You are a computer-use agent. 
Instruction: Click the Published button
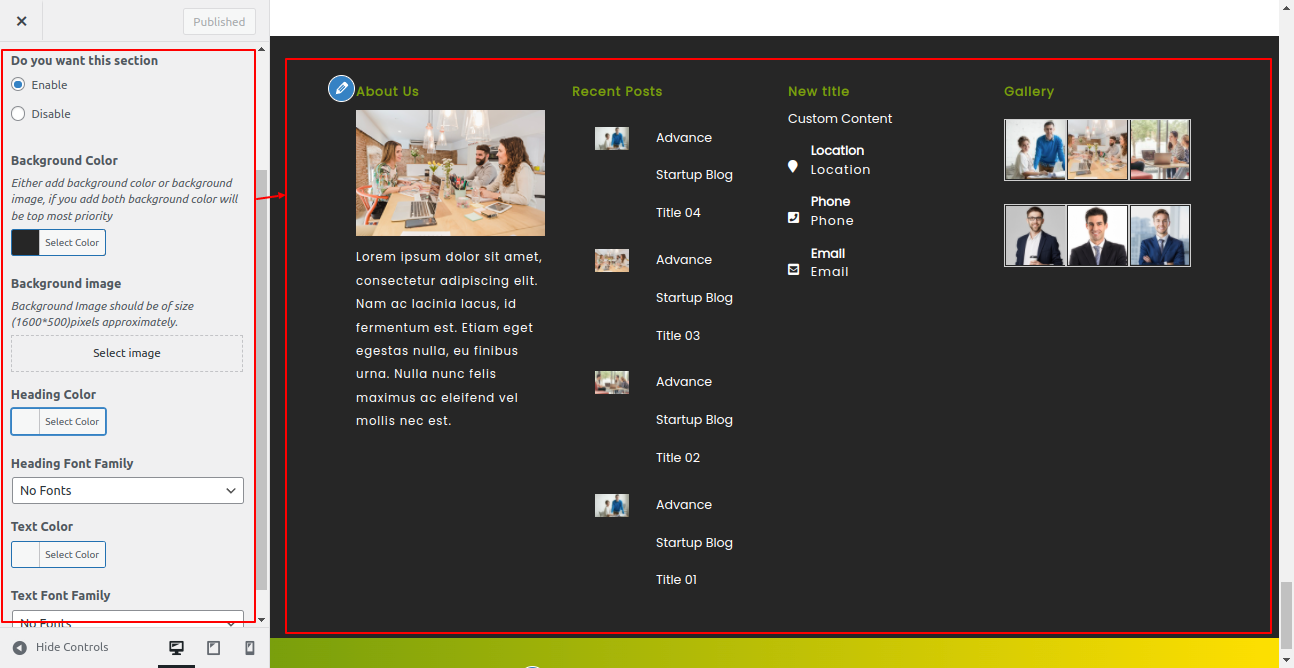tap(219, 22)
